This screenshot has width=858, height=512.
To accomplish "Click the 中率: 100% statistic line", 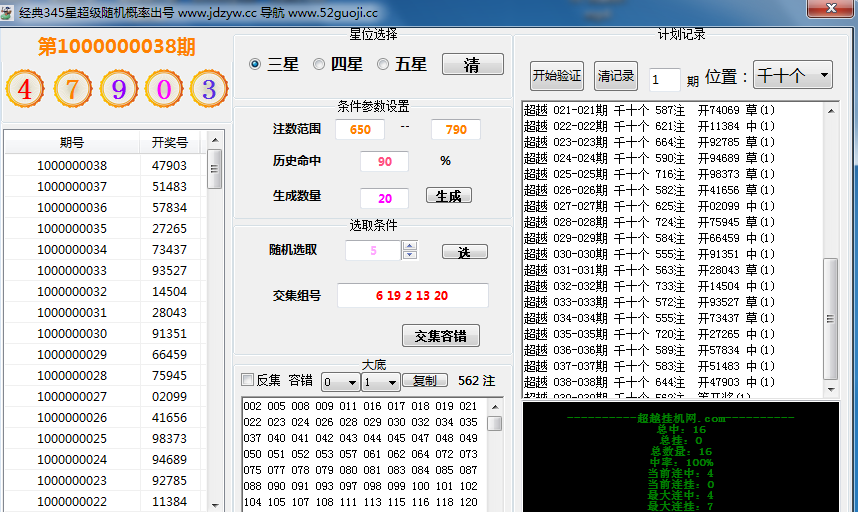I will click(x=681, y=463).
